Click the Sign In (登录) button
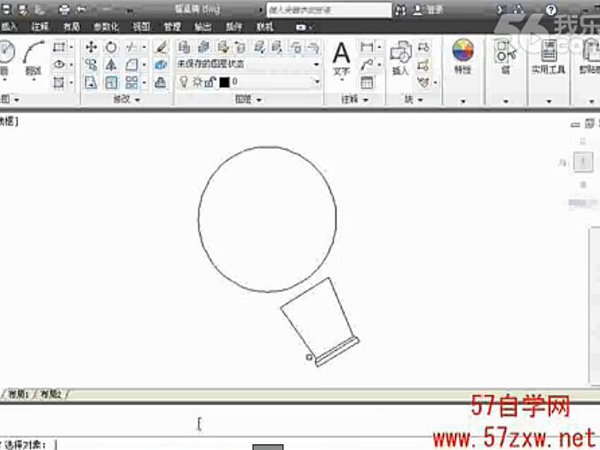This screenshot has height=450, width=600. click(436, 9)
